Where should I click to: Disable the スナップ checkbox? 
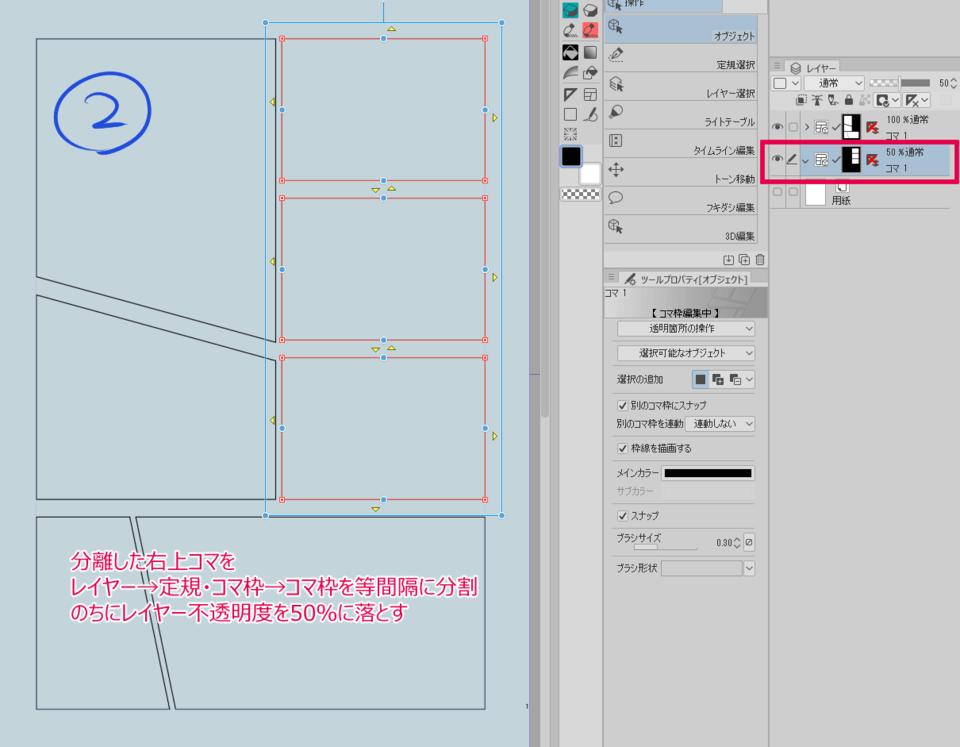pyautogui.click(x=623, y=515)
